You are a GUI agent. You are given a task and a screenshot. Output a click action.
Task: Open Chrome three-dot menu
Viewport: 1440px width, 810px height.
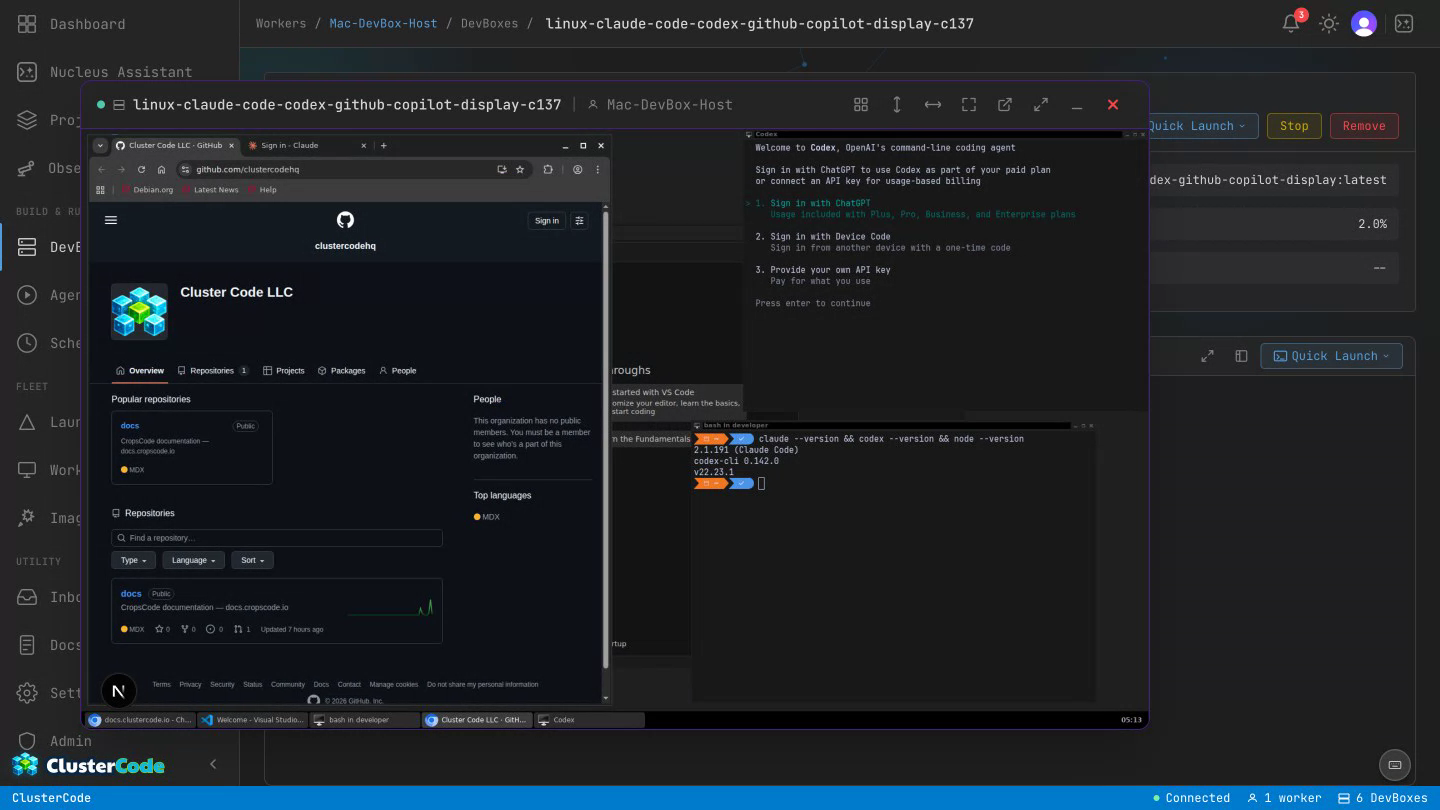click(598, 169)
